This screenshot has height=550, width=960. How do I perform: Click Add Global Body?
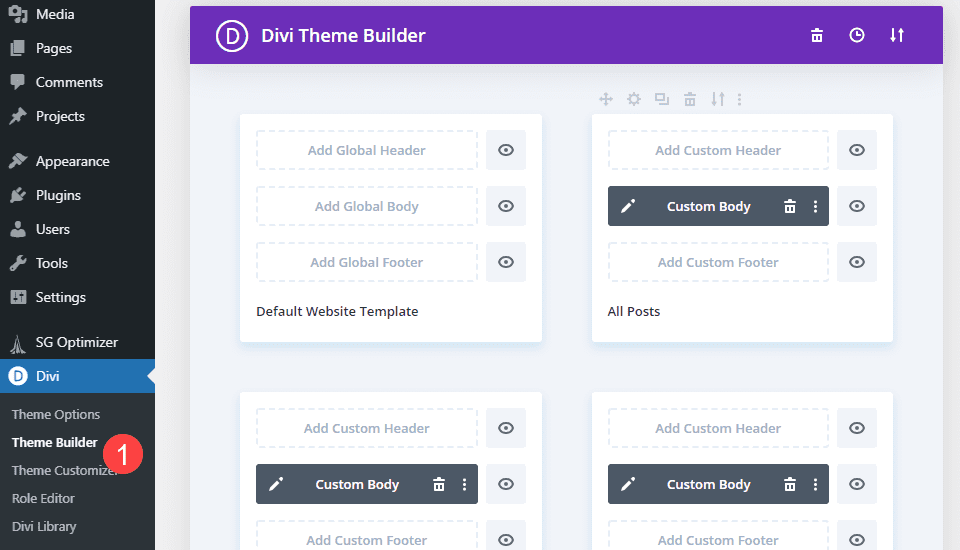click(367, 206)
